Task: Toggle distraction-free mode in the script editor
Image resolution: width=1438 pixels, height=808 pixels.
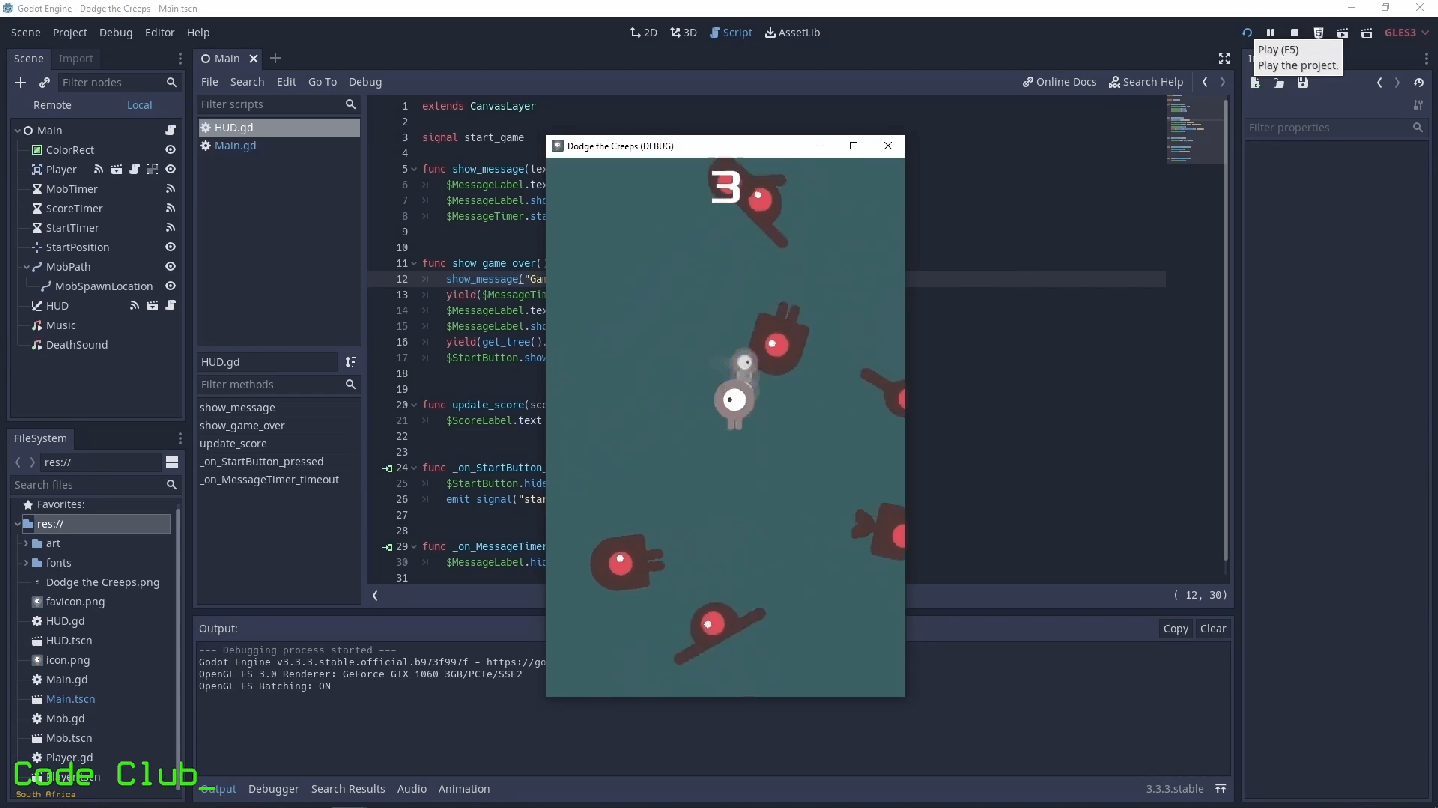Action: [1224, 59]
